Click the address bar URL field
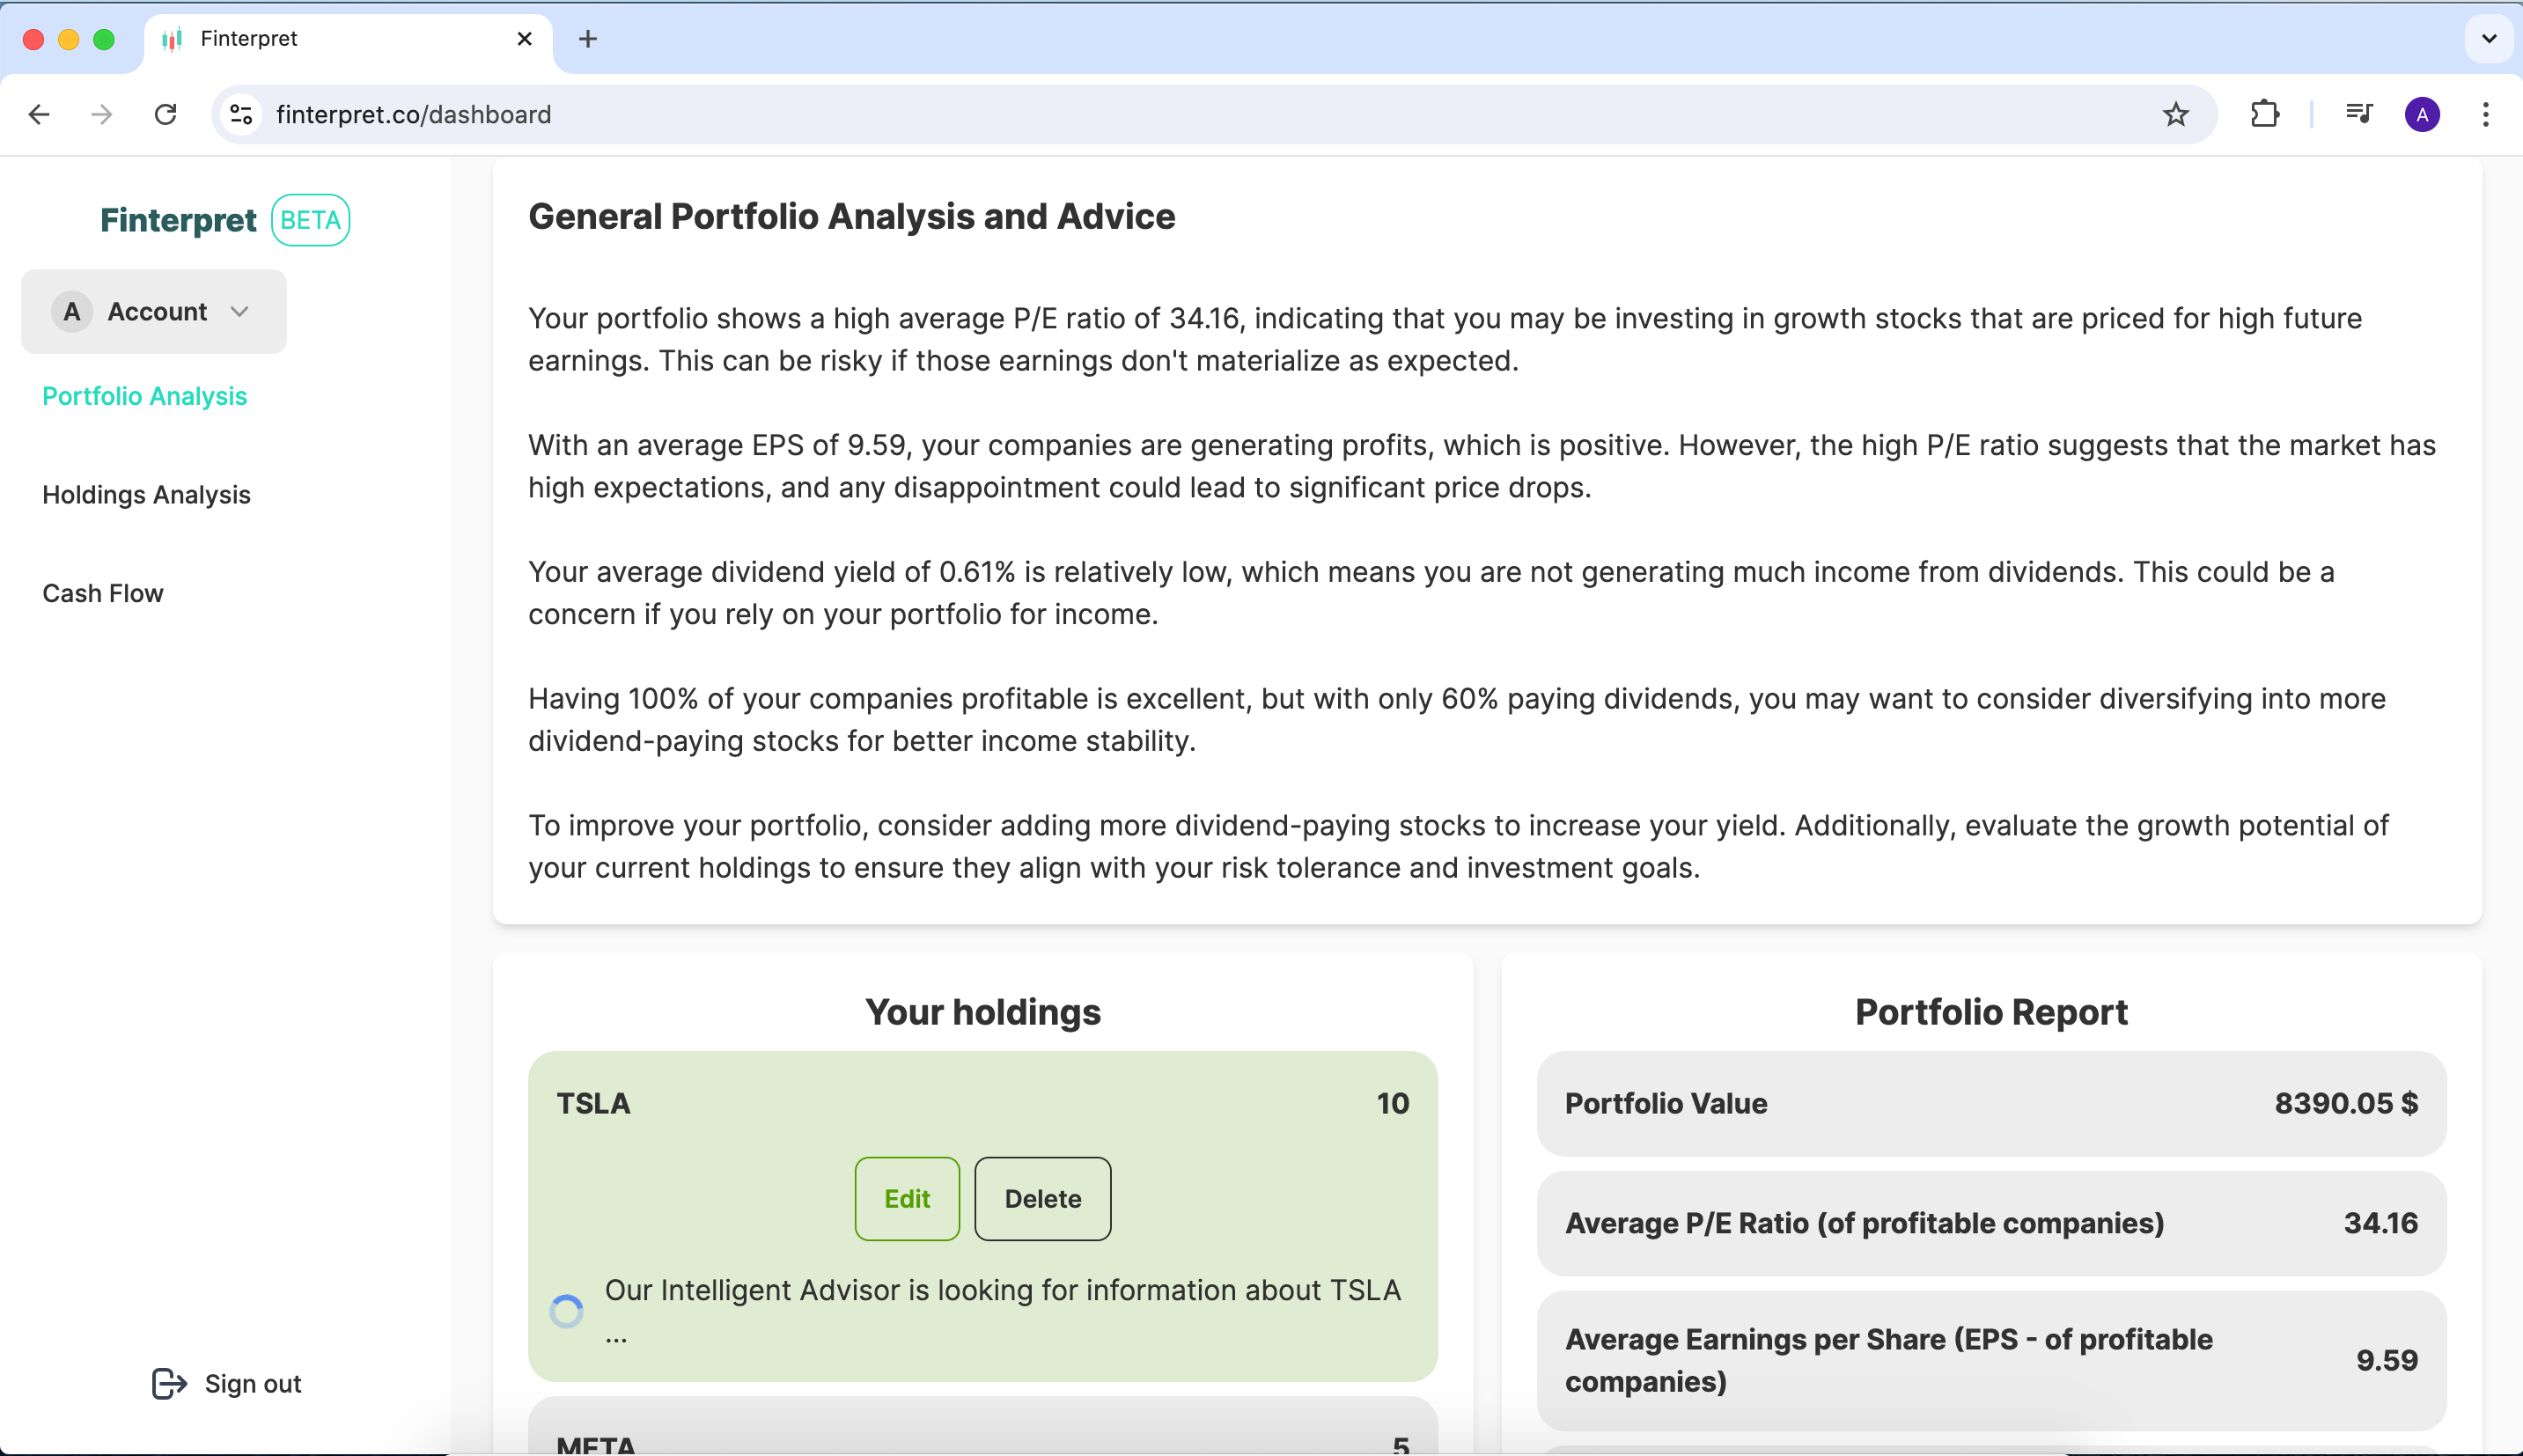This screenshot has width=2523, height=1456. [1200, 114]
